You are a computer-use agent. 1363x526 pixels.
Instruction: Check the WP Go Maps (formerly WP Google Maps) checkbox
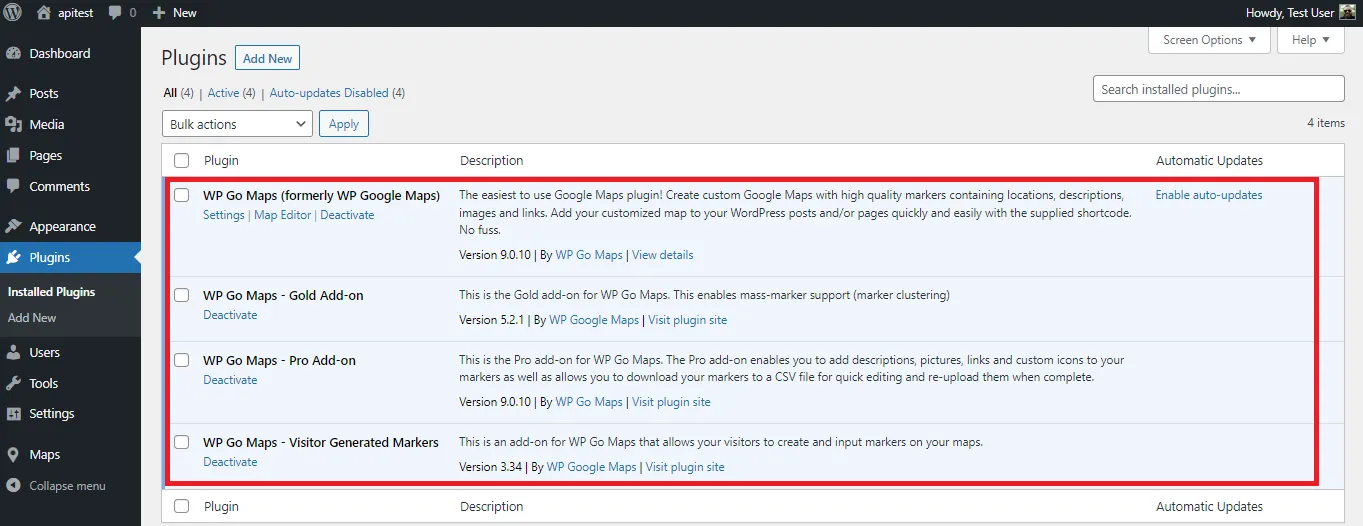point(181,196)
